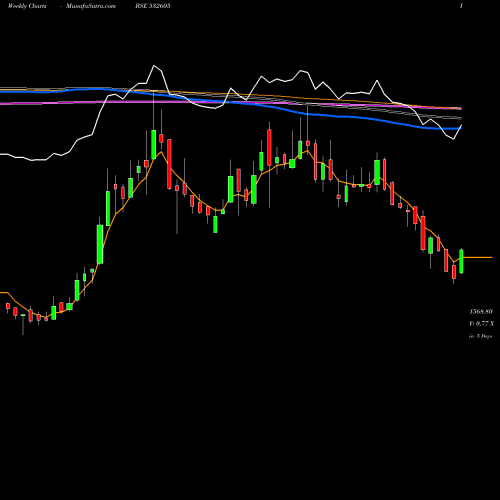Viewport: 500px width, 500px height.
Task: Click the last green candlestick on the chart
Action: pos(461,261)
